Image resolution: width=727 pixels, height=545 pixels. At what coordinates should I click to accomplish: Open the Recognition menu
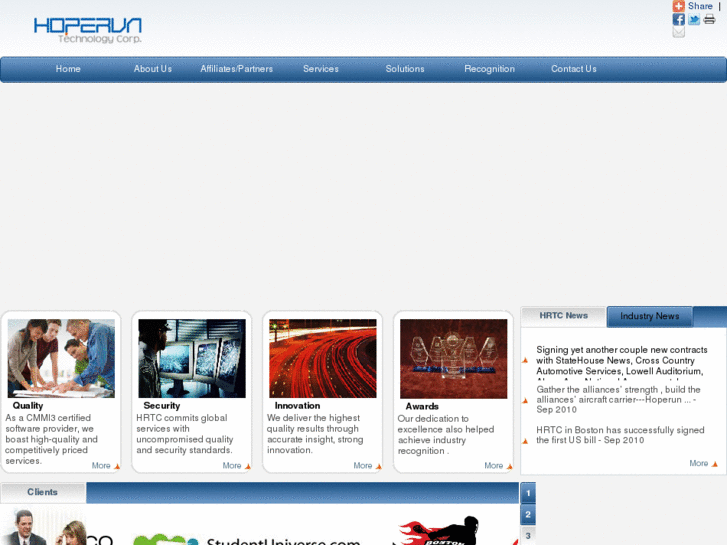click(x=489, y=69)
